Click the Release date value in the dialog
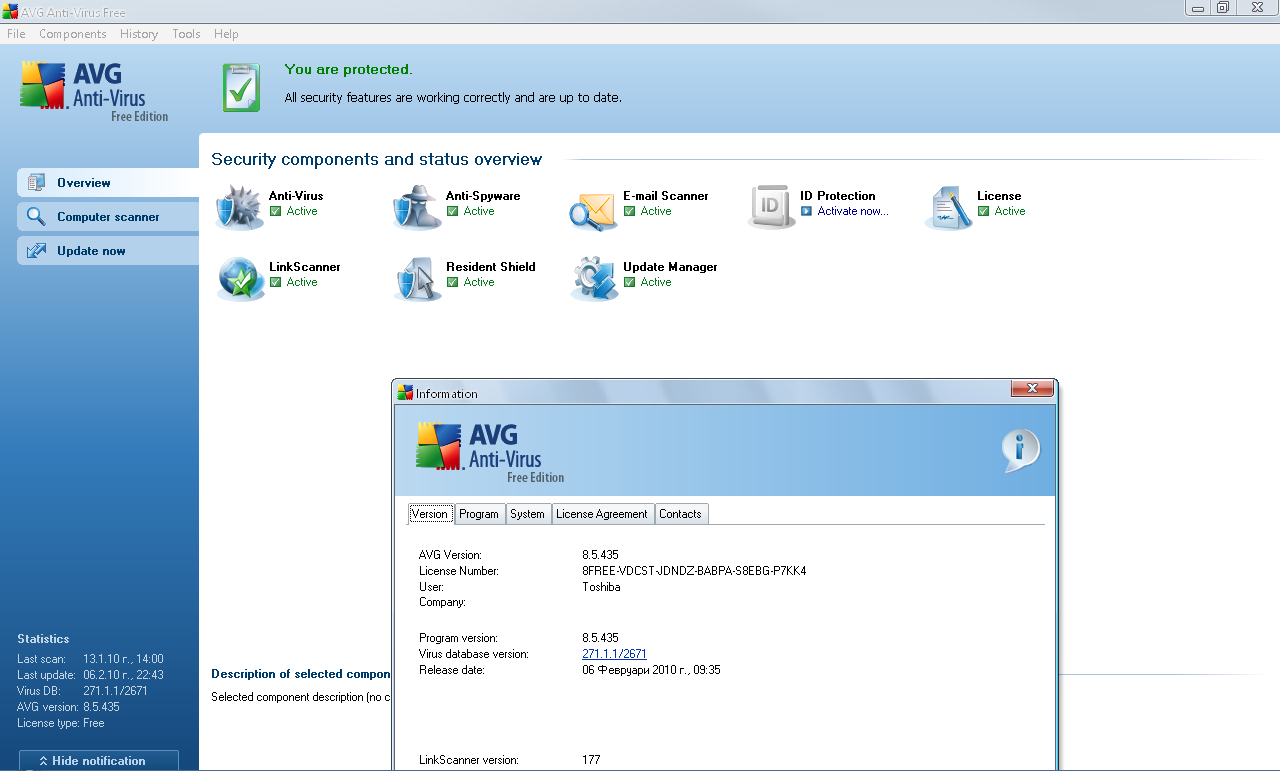Image resolution: width=1280 pixels, height=771 pixels. point(651,670)
